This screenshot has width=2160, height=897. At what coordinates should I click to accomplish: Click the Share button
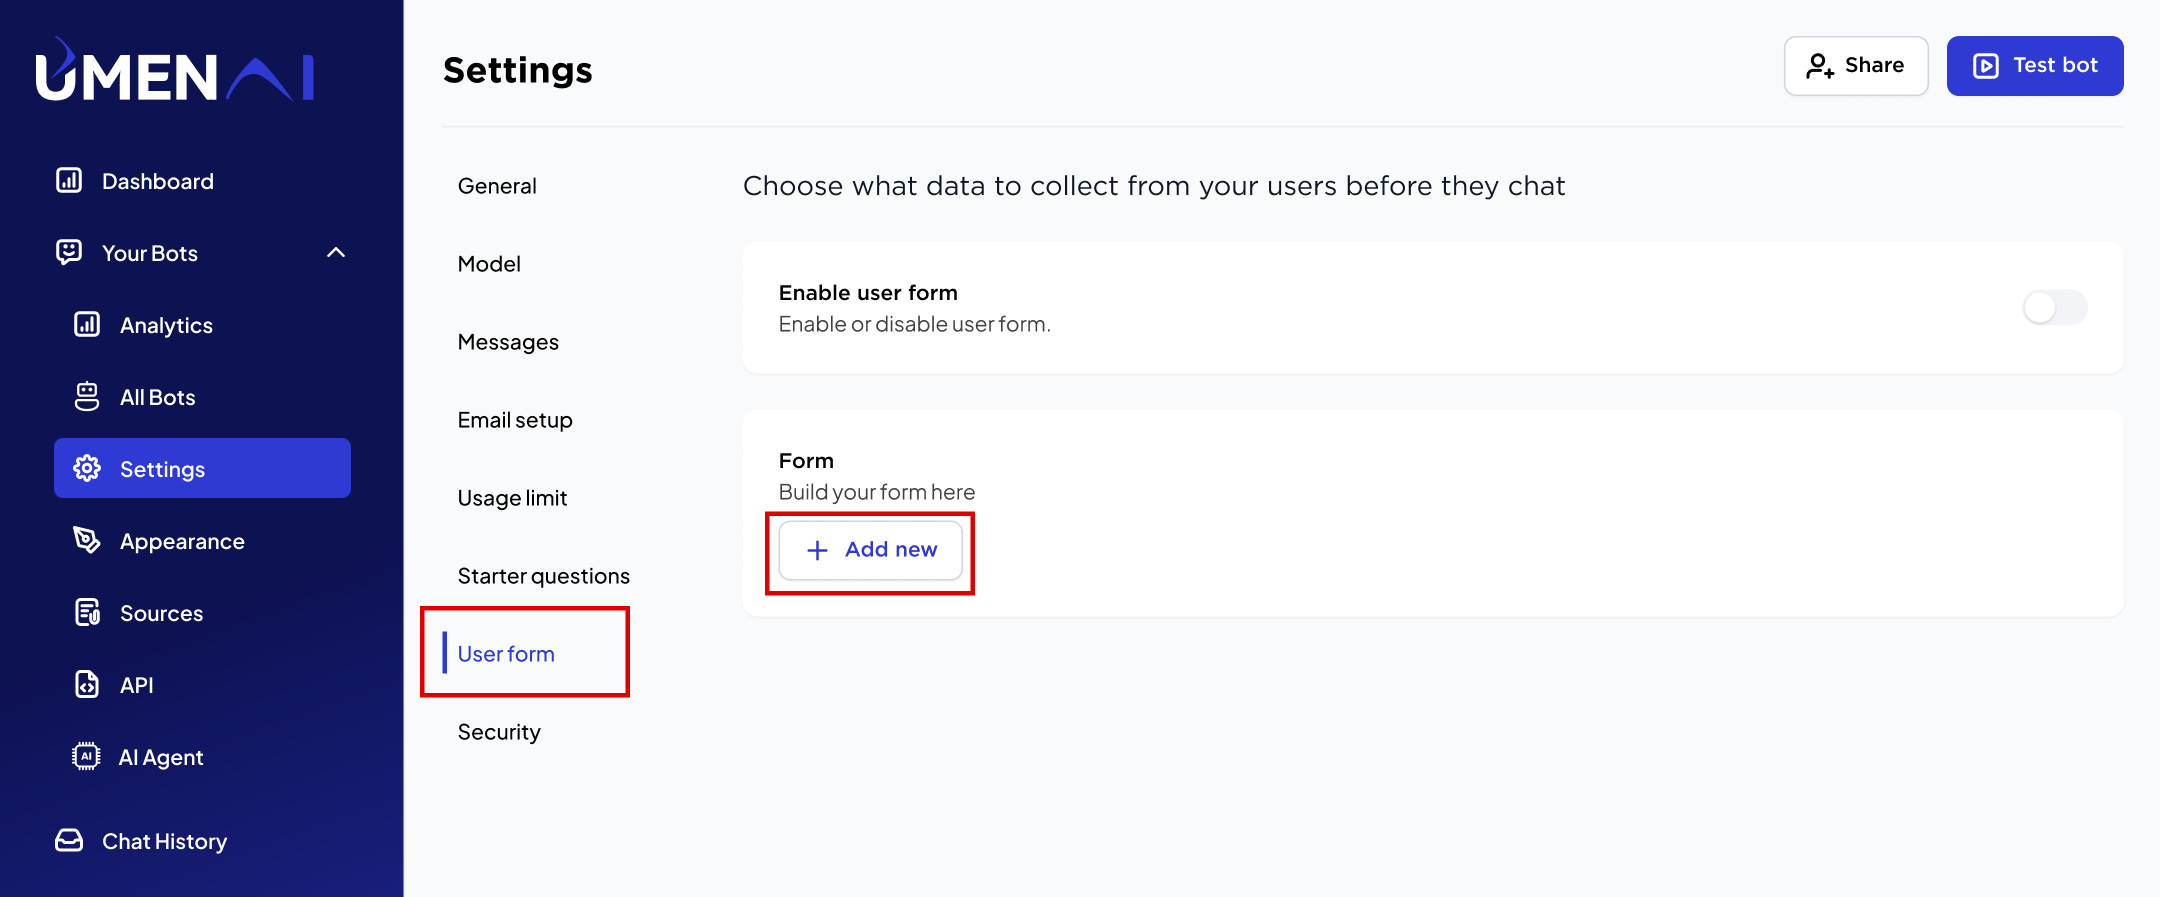pyautogui.click(x=1856, y=66)
